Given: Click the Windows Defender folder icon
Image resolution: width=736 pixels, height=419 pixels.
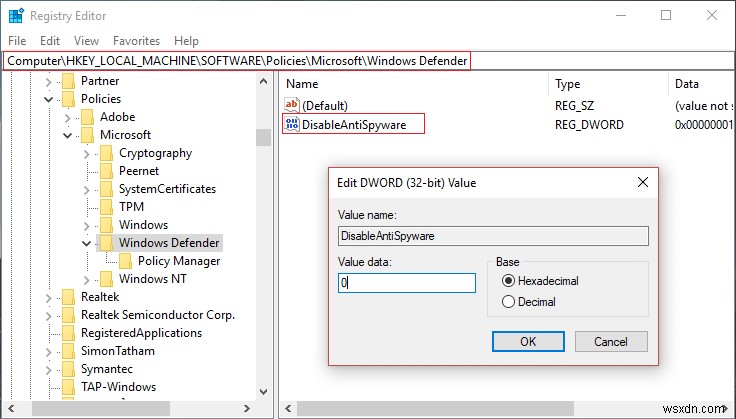Looking at the screenshot, I should coord(106,243).
